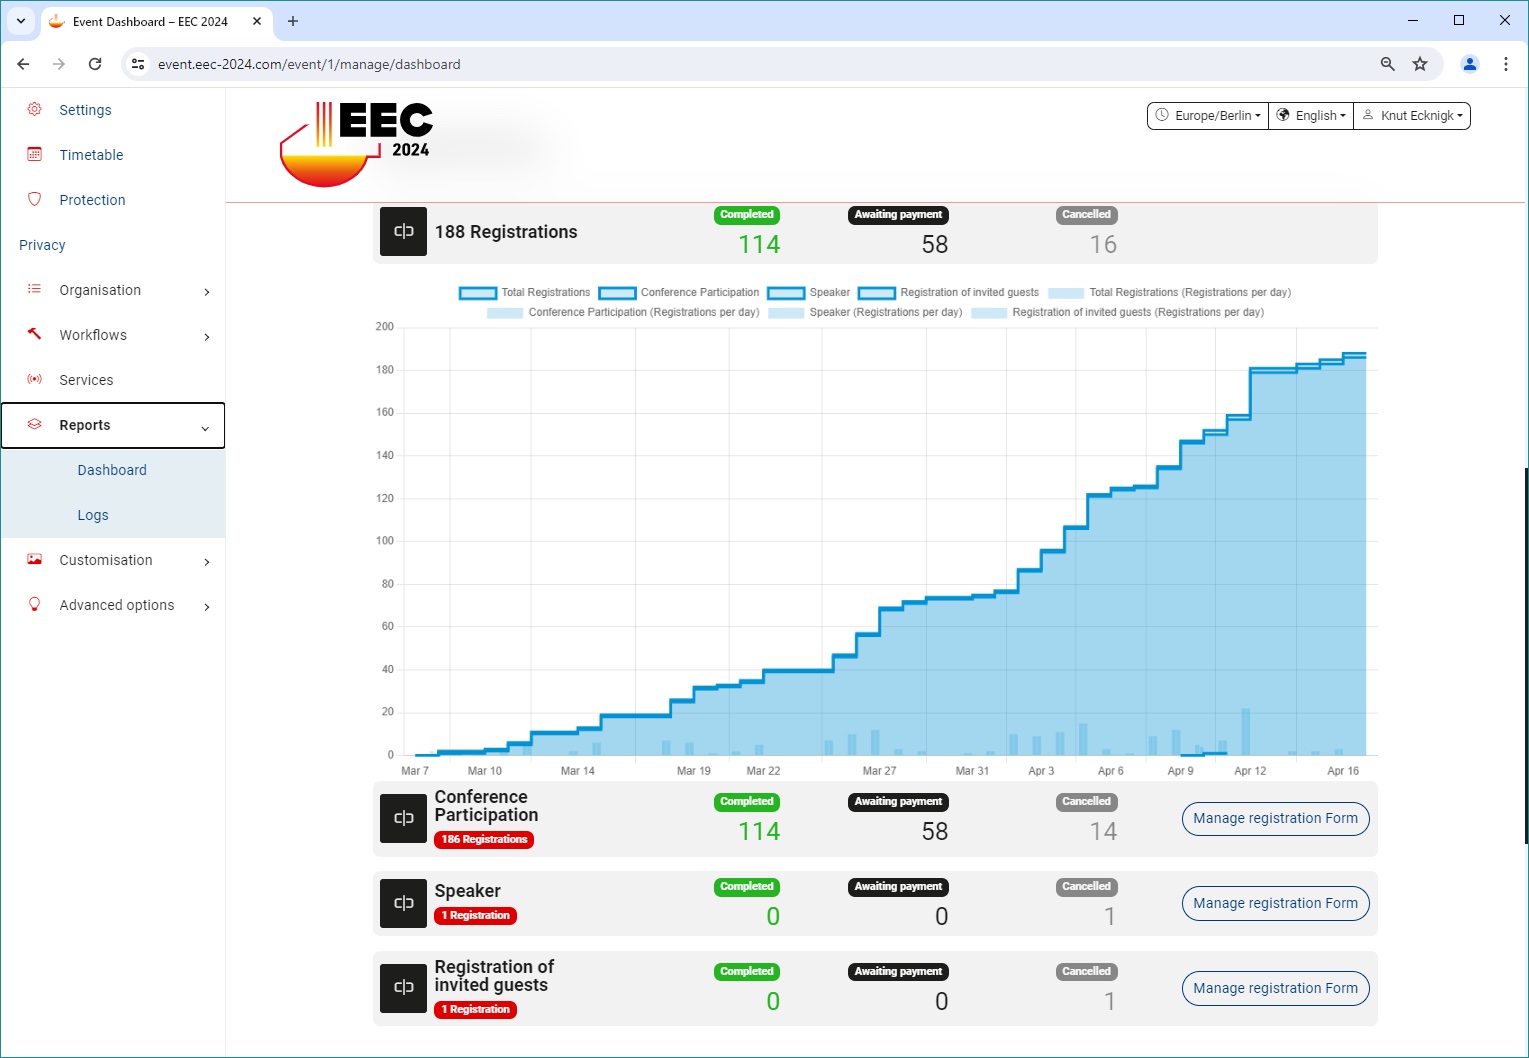This screenshot has width=1529, height=1058.
Task: Toggle the Total Registrations legend series
Action: coord(525,293)
